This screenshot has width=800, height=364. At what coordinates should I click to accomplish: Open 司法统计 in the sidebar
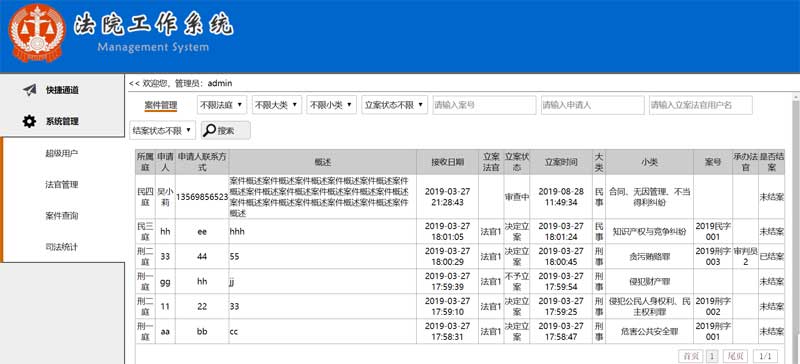(x=62, y=247)
